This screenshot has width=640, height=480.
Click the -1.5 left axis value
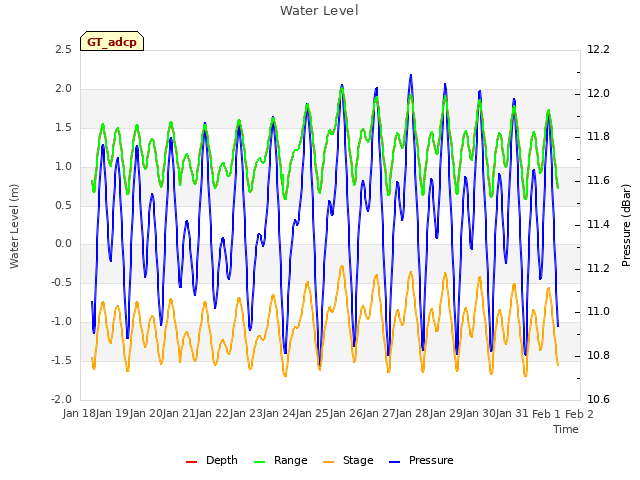tap(61, 360)
